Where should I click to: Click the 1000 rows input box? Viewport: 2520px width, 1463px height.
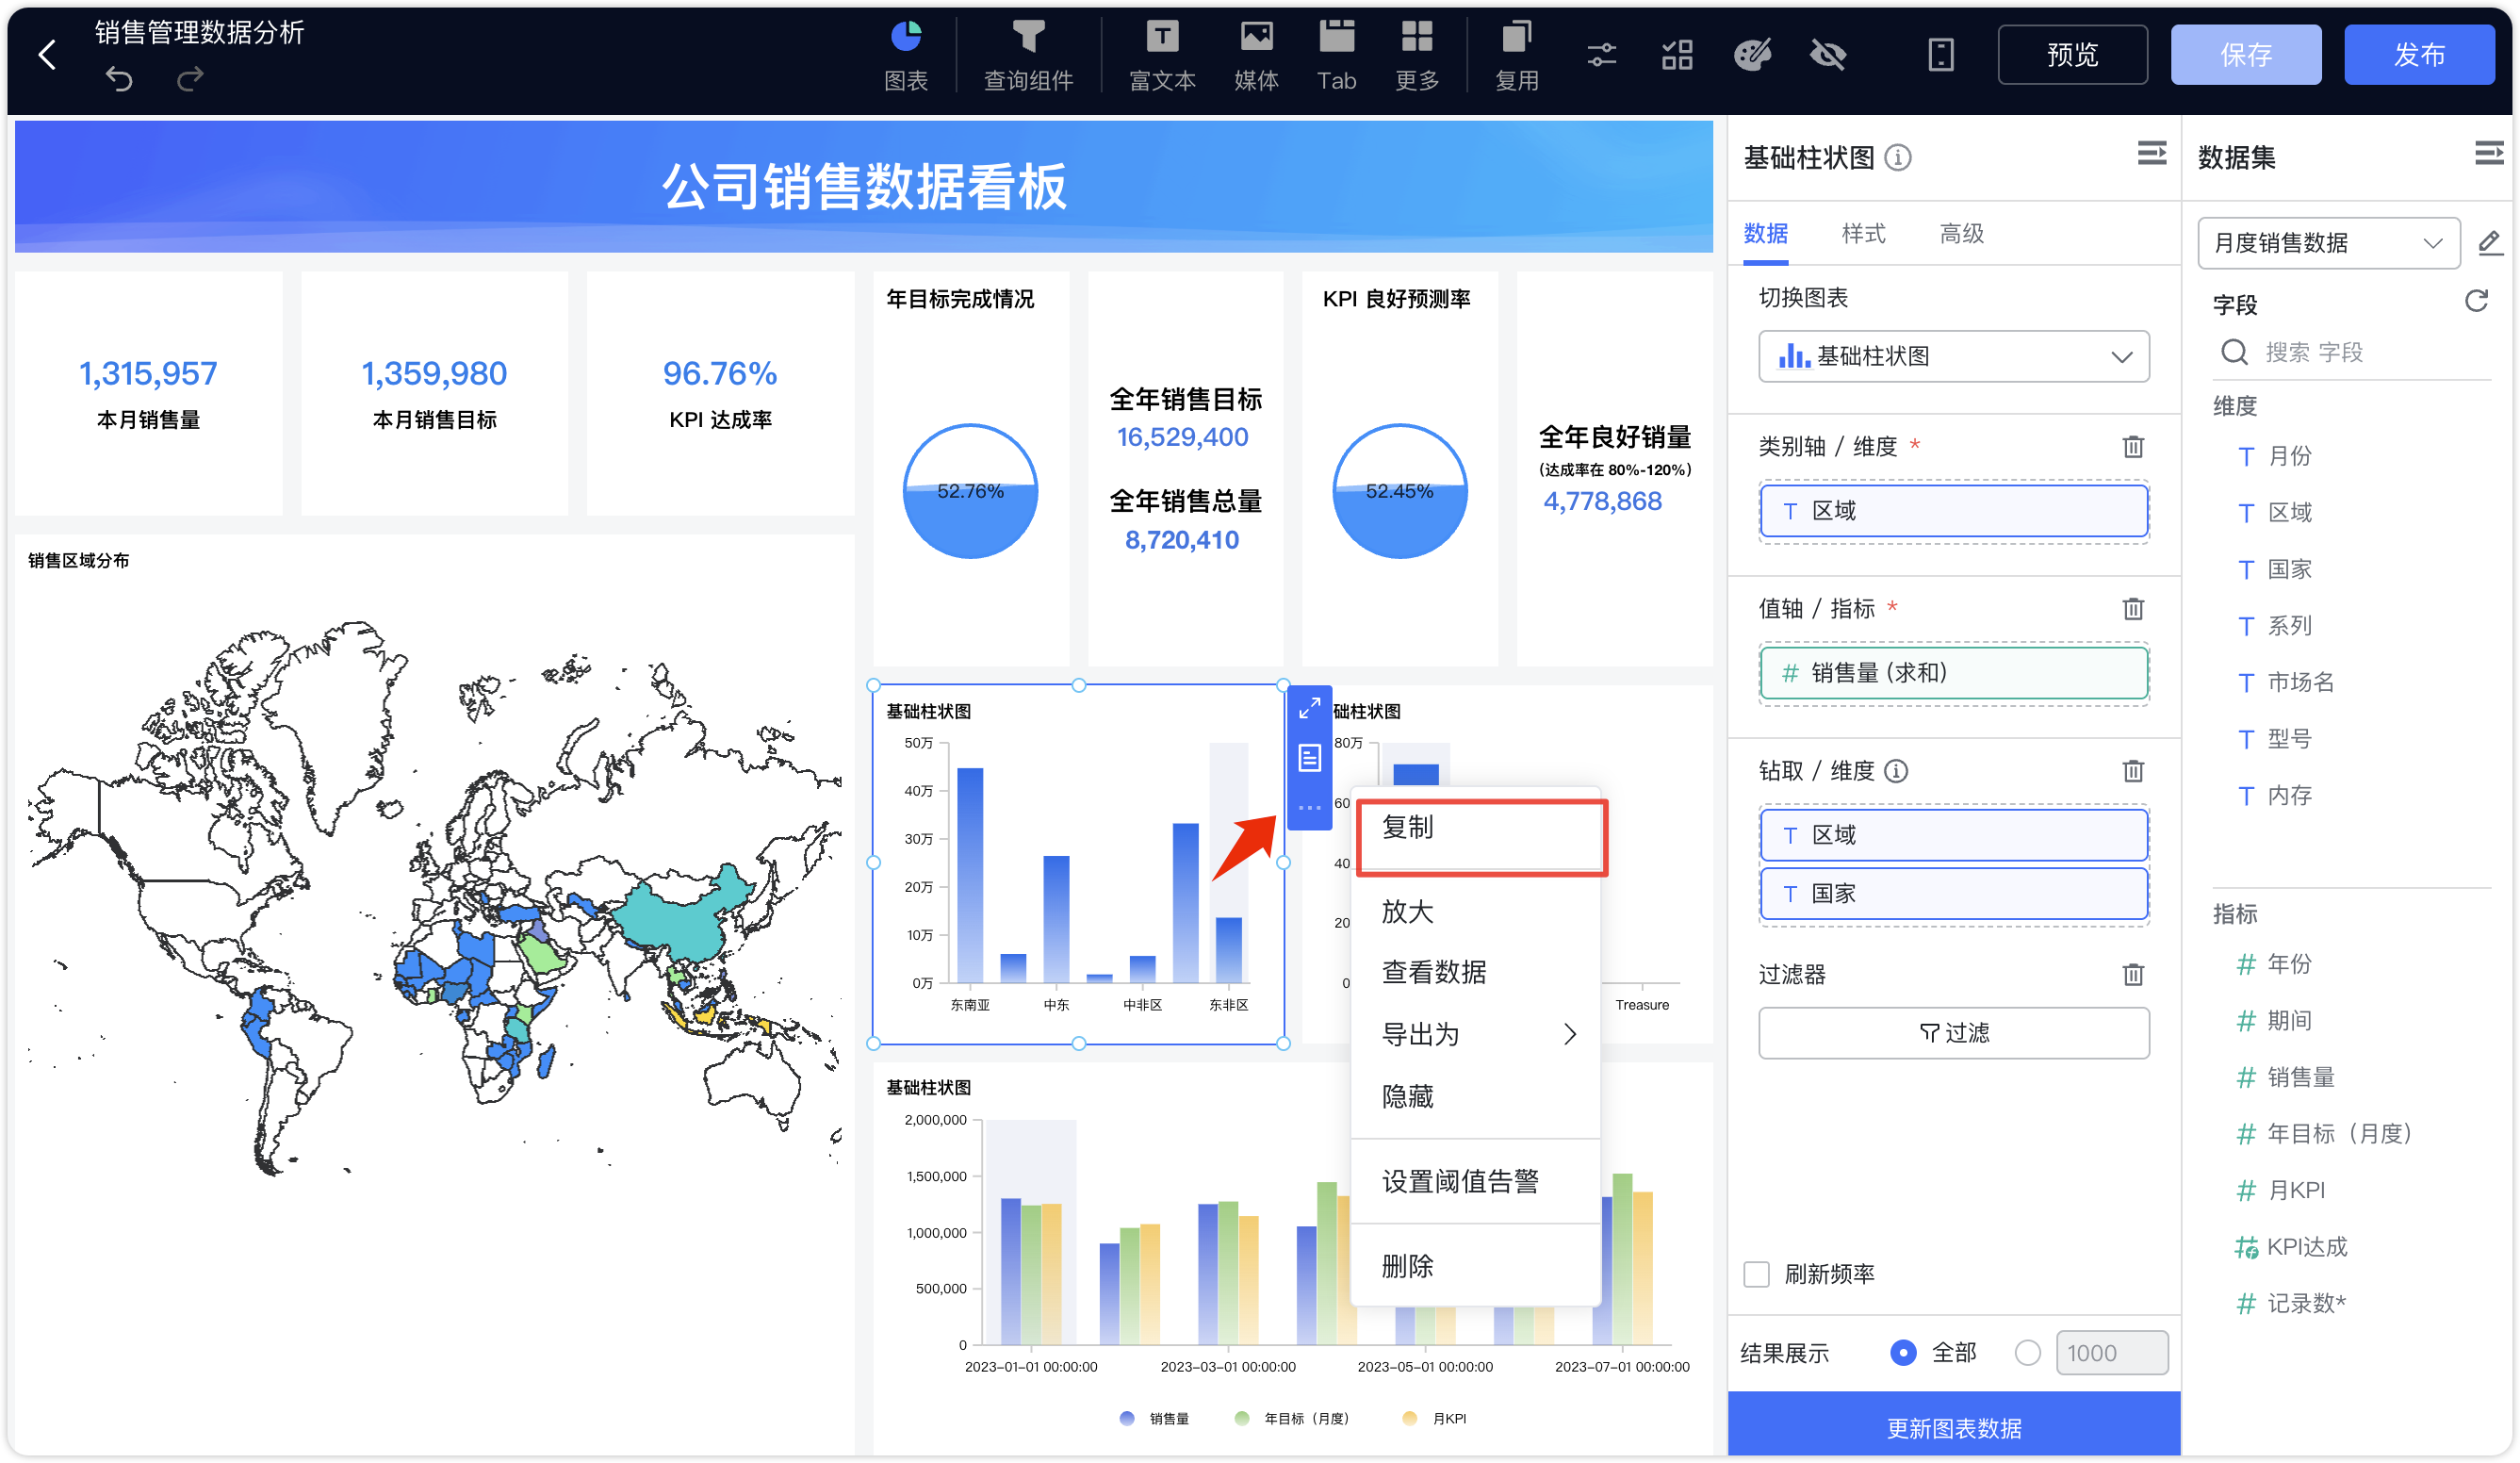point(2111,1353)
